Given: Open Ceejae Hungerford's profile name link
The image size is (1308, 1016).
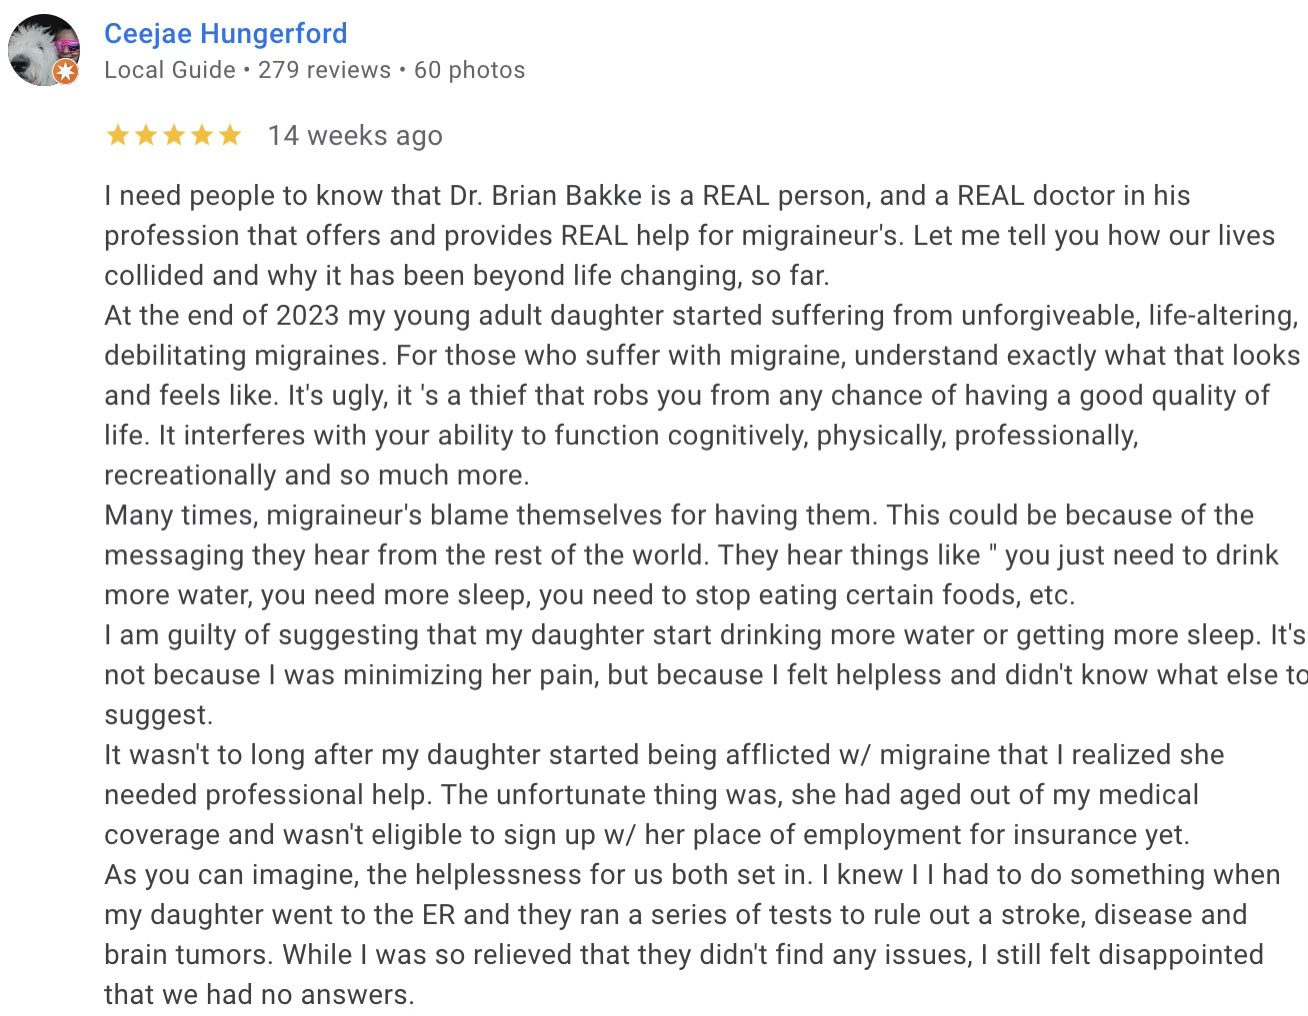Looking at the screenshot, I should 225,34.
